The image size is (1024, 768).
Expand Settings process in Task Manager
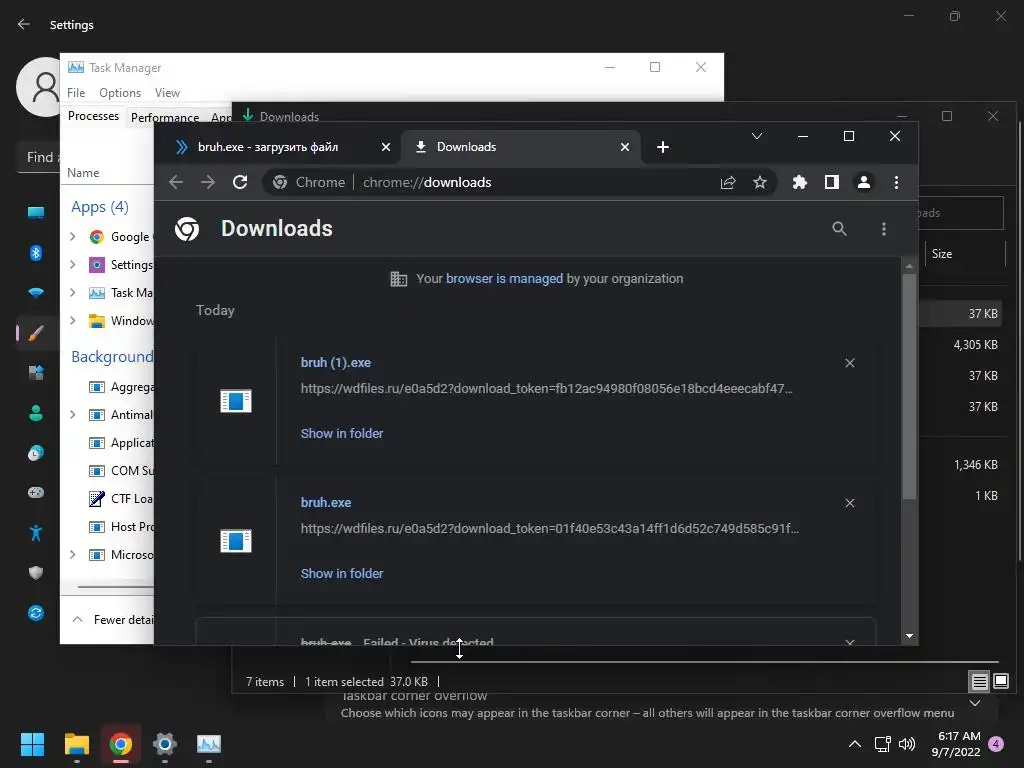click(72, 264)
